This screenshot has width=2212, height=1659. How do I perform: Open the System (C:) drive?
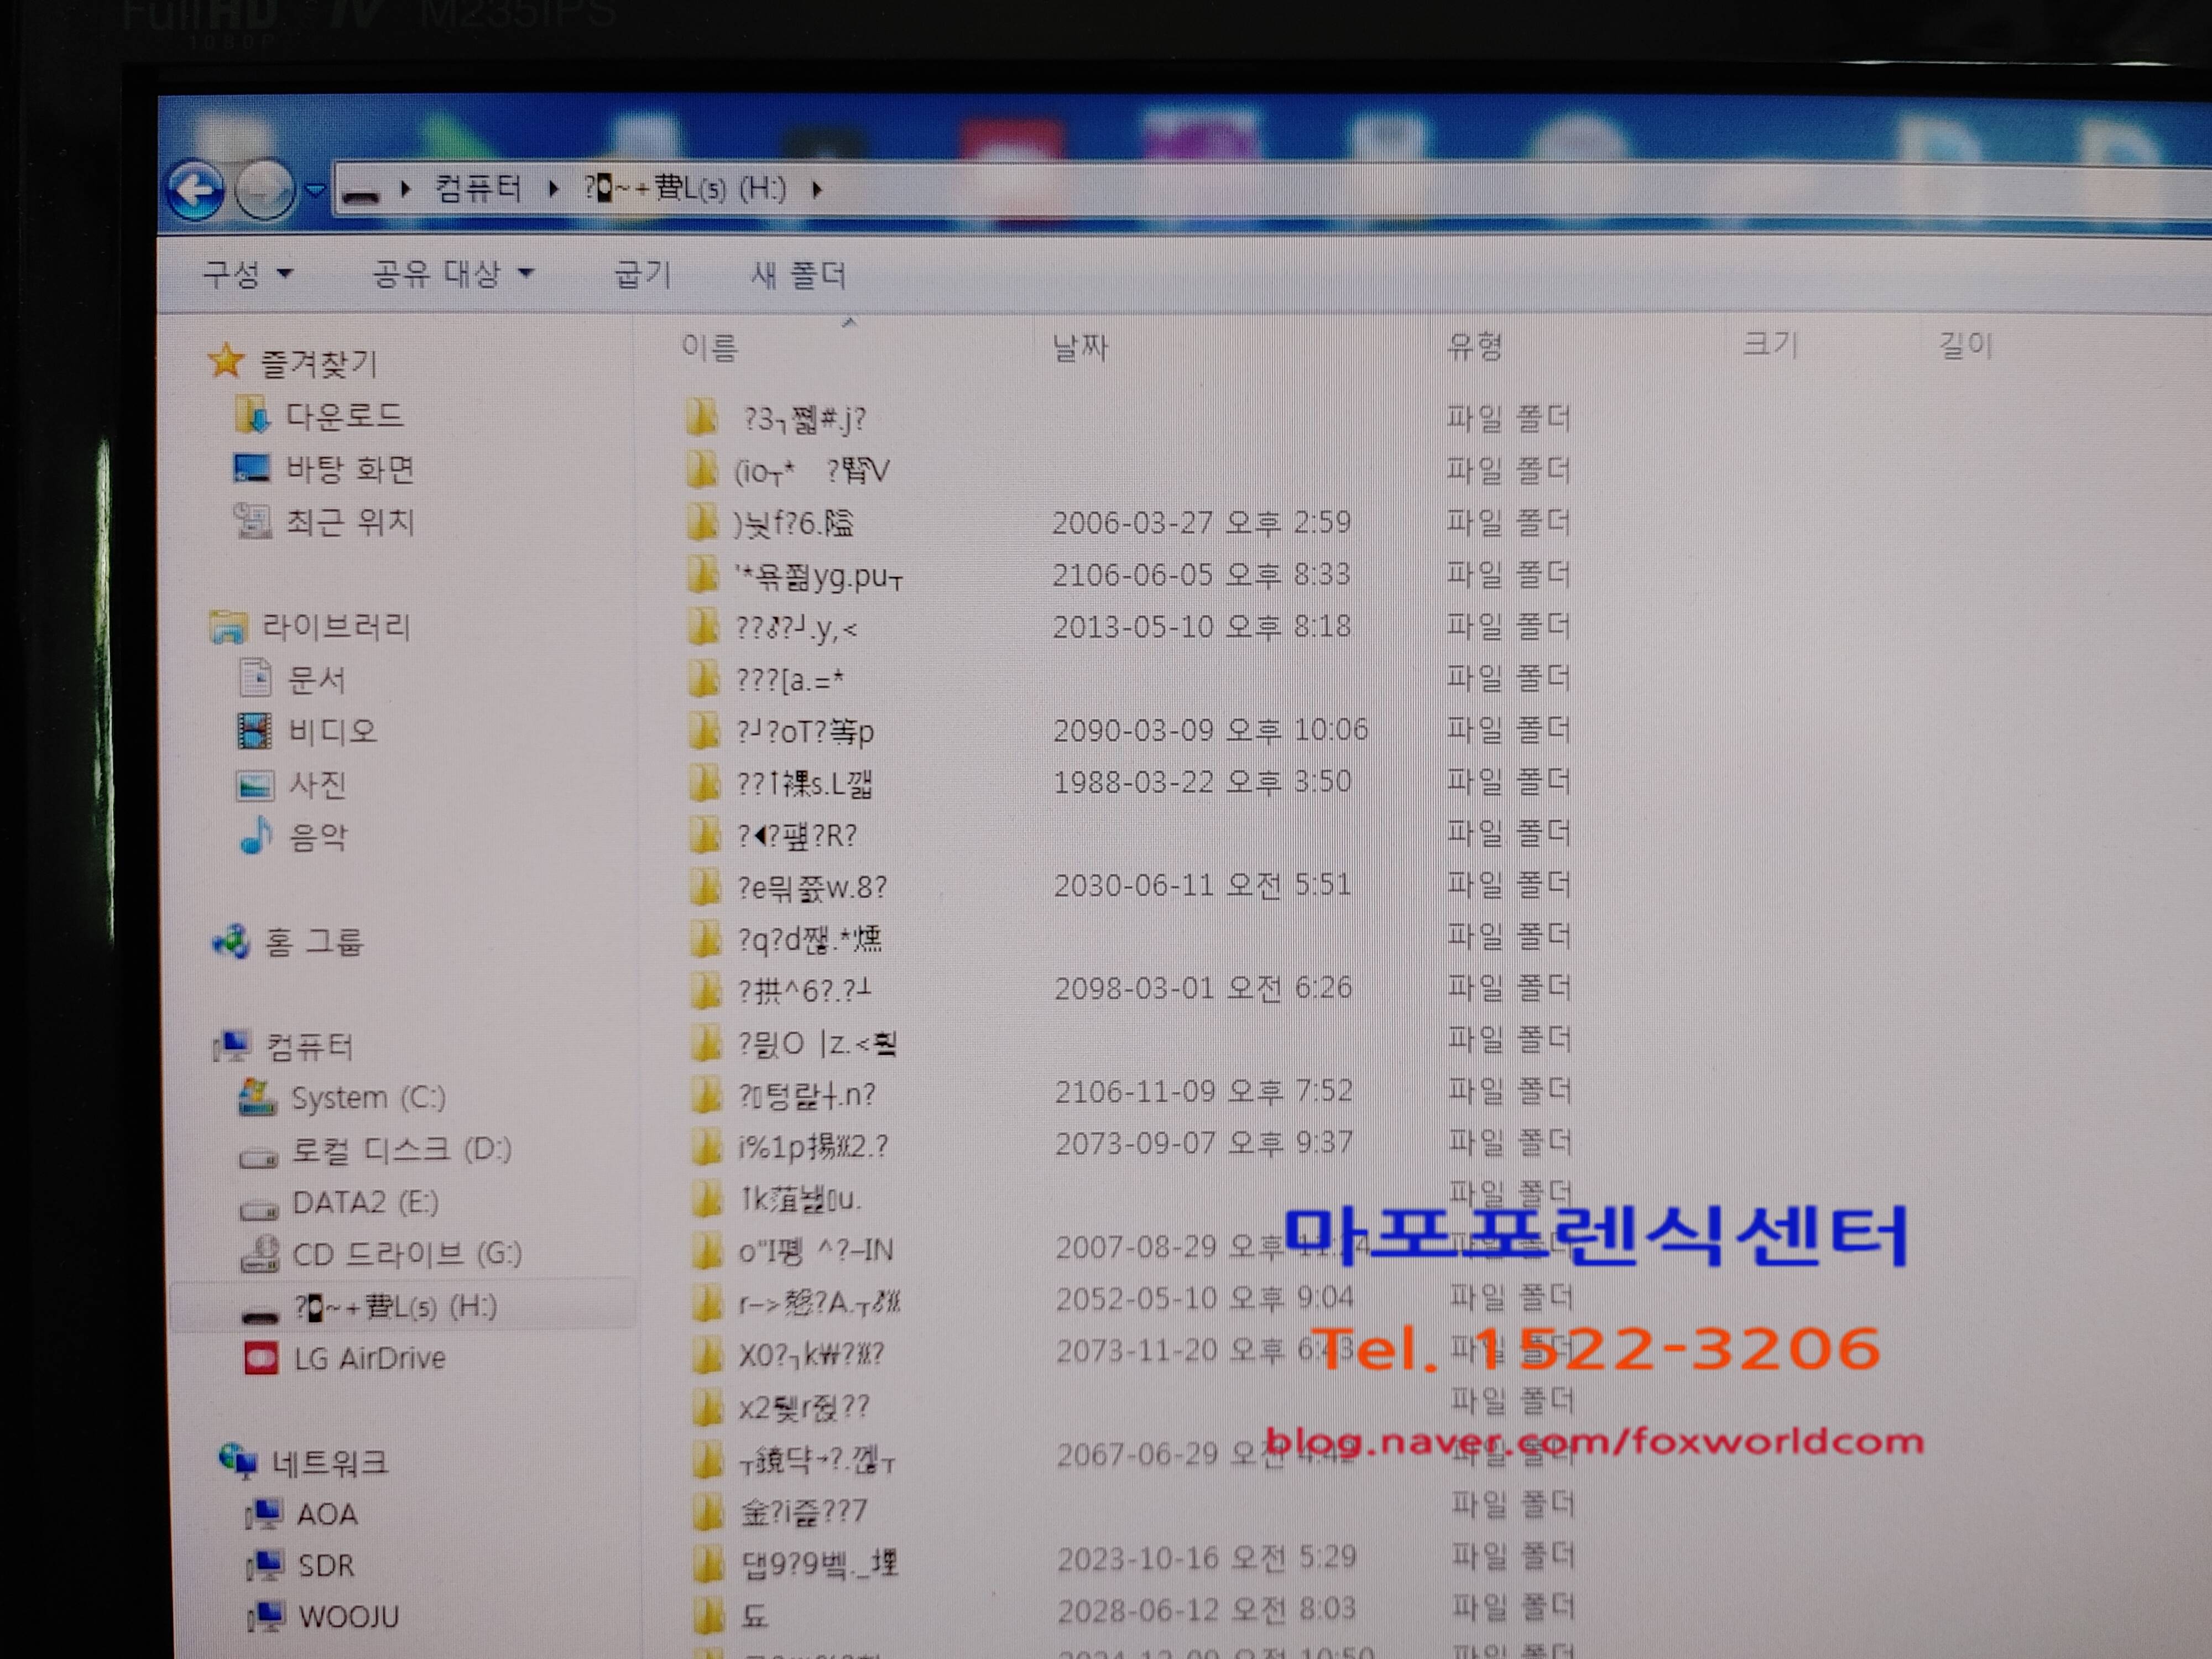tap(368, 1098)
